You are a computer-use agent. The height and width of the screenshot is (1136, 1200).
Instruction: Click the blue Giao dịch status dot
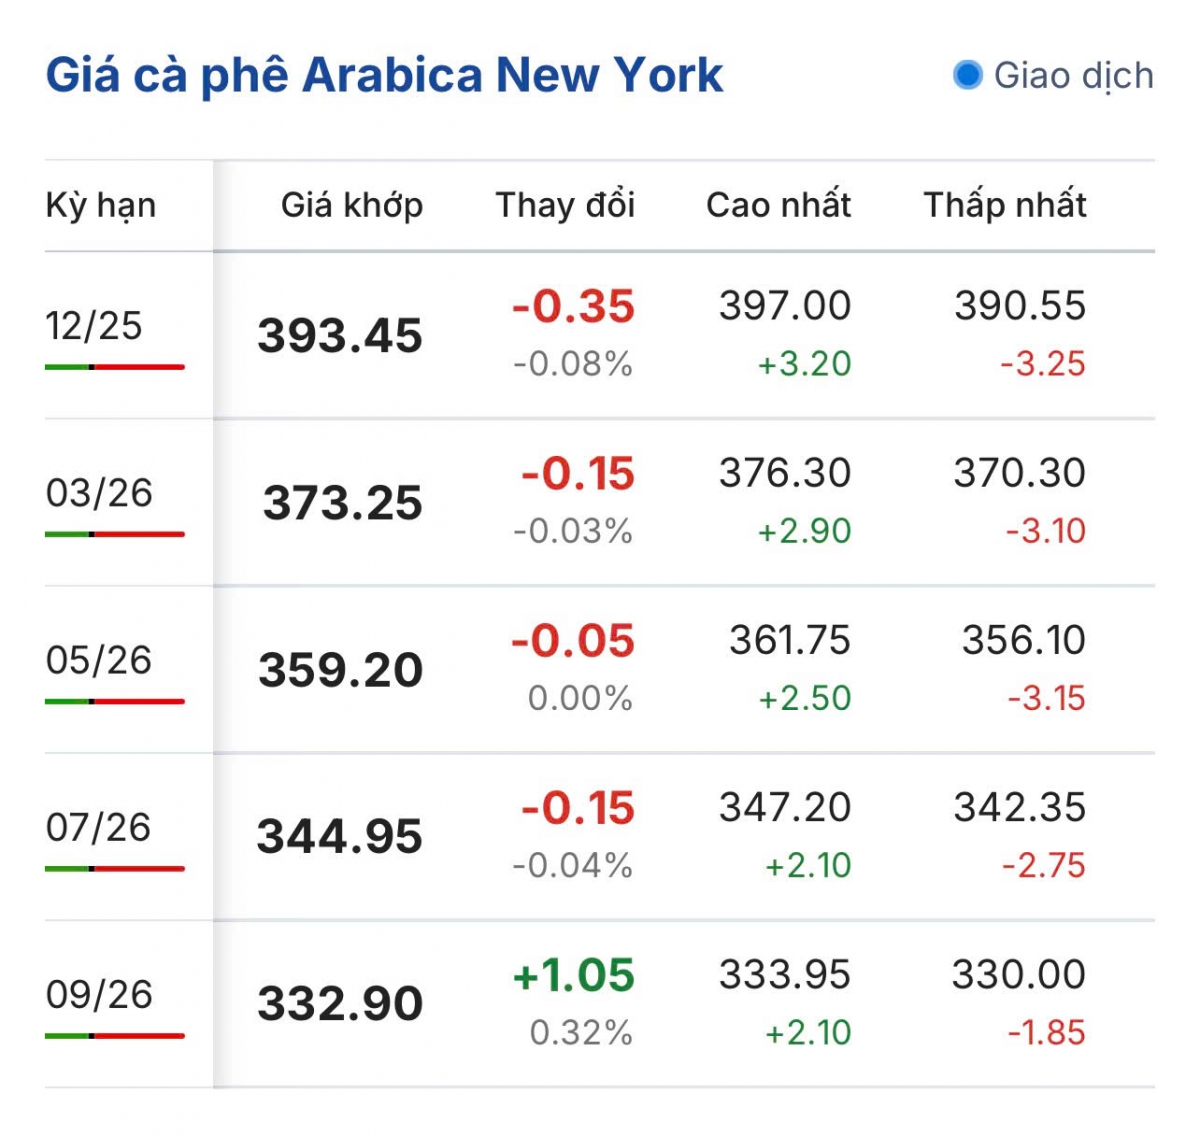(x=967, y=75)
